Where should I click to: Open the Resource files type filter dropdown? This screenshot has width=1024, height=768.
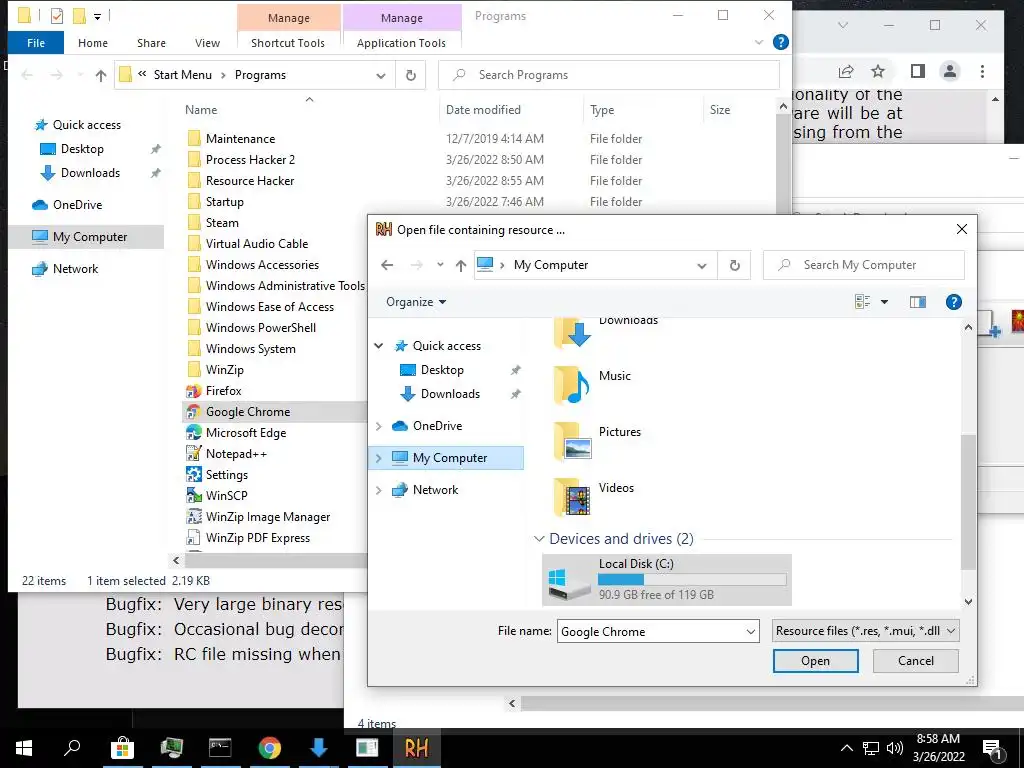(x=865, y=631)
